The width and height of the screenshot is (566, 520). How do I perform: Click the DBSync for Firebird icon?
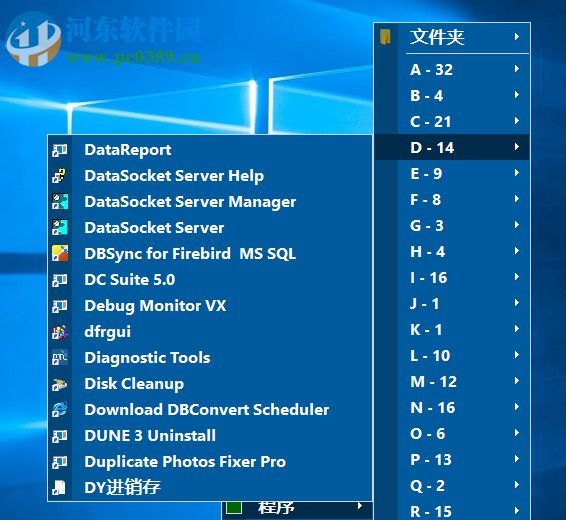[x=60, y=254]
